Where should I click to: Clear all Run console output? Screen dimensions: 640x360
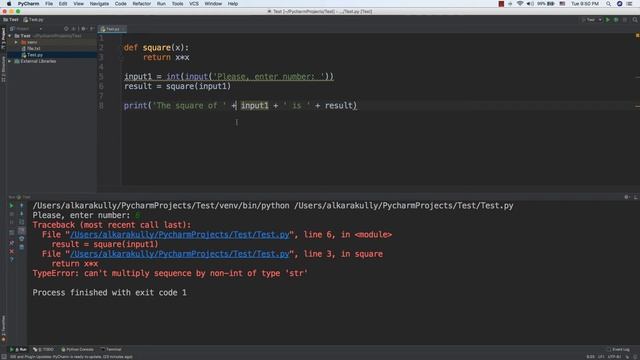point(22,247)
